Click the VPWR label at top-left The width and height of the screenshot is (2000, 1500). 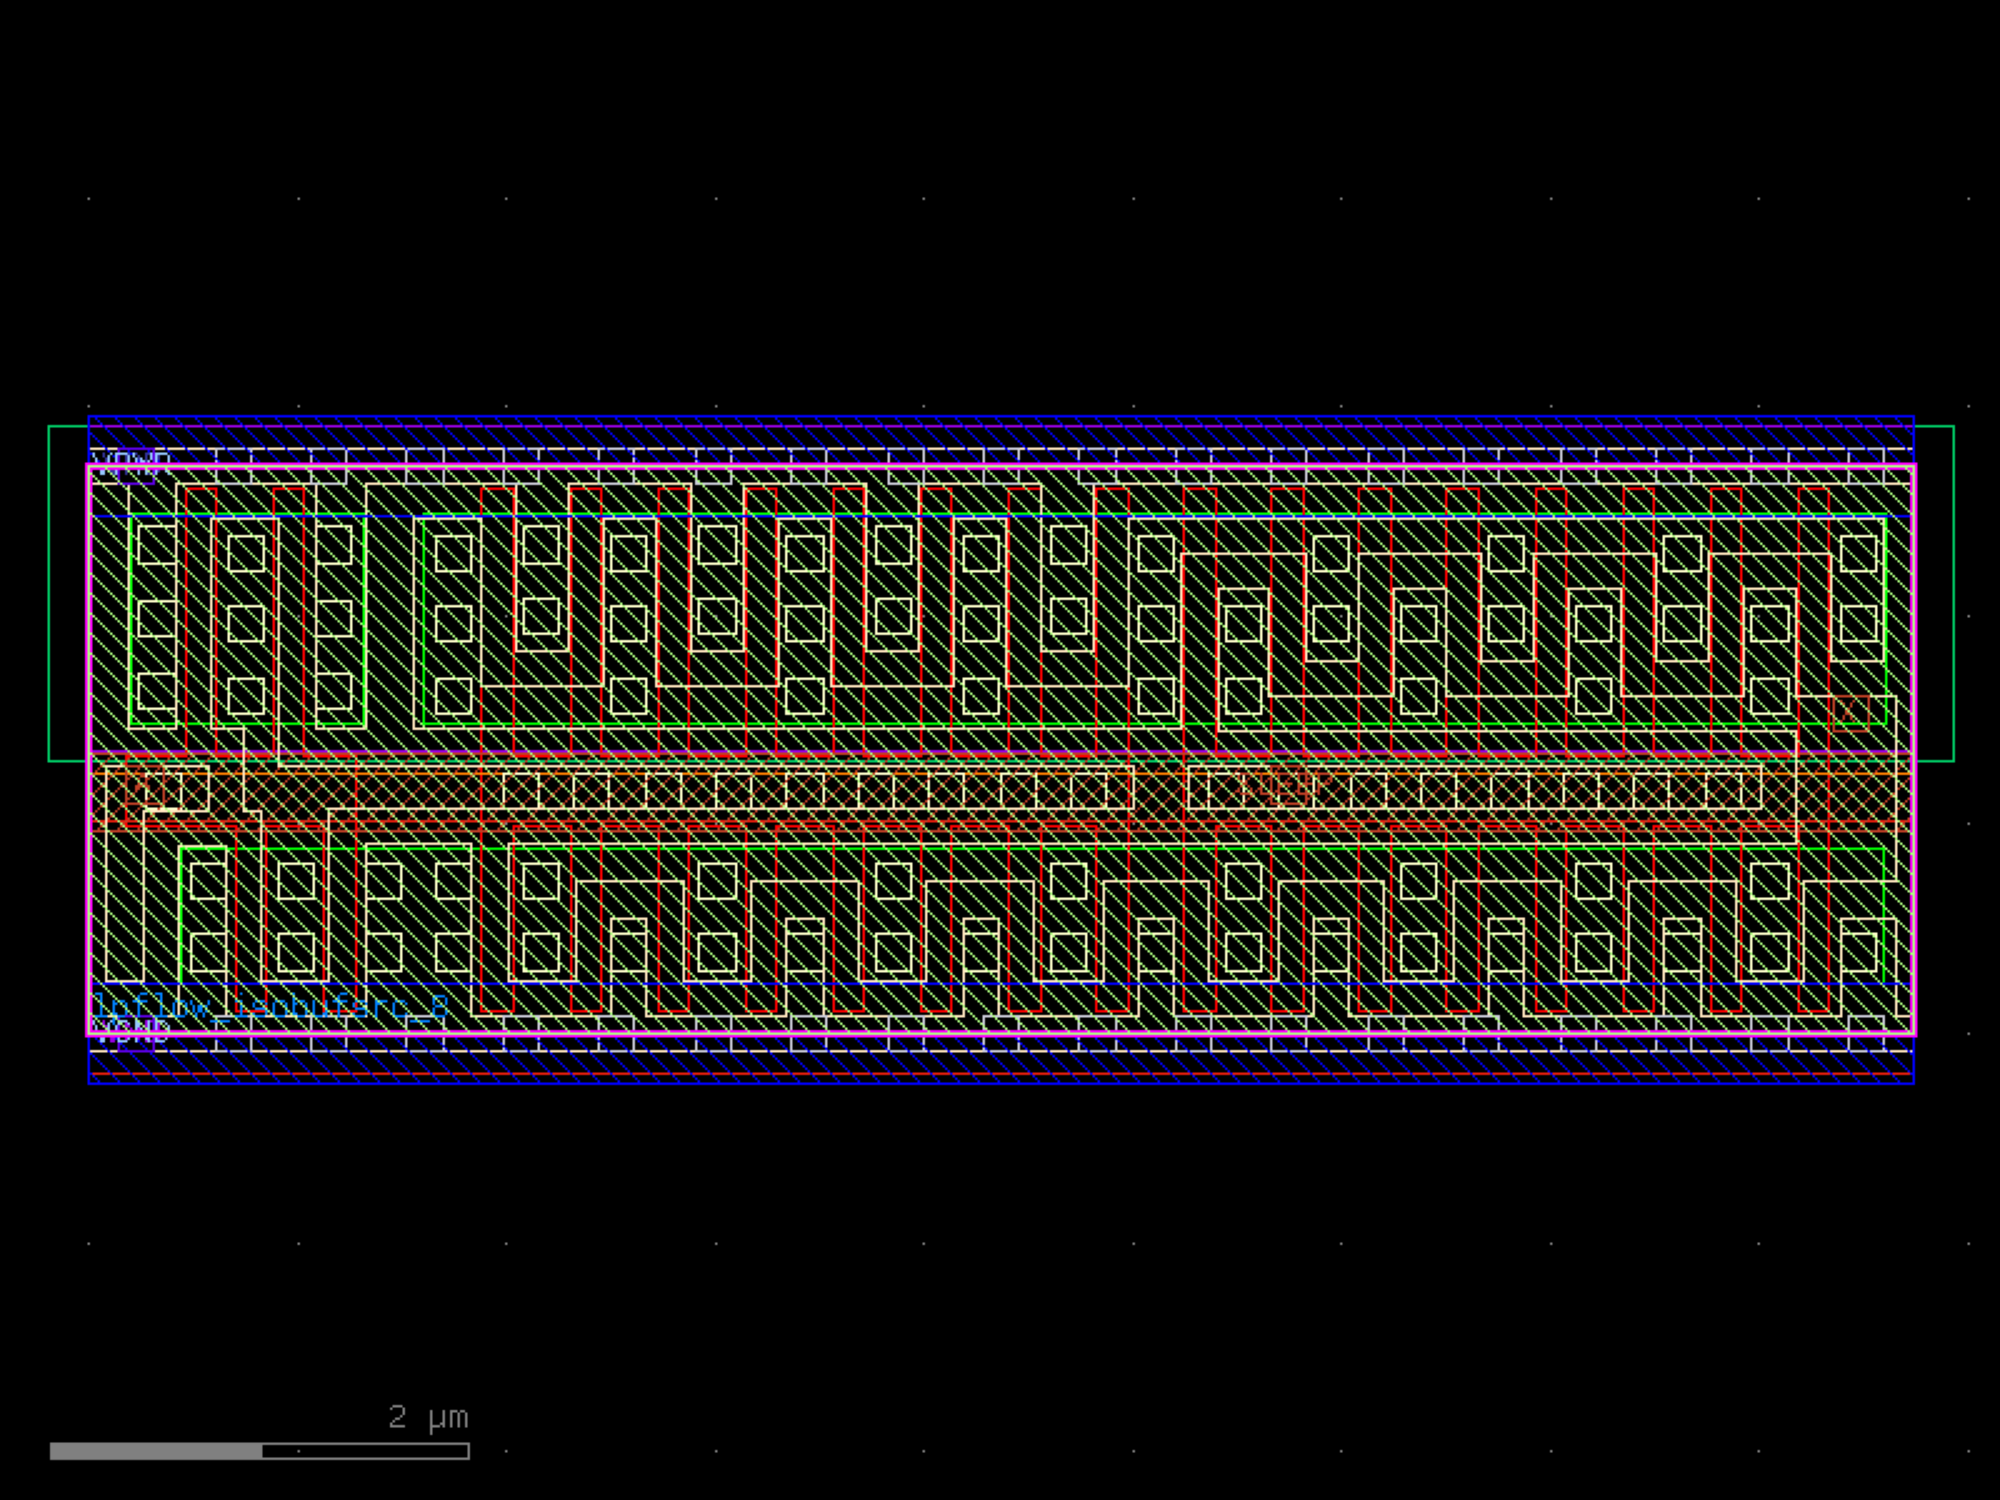tap(130, 462)
